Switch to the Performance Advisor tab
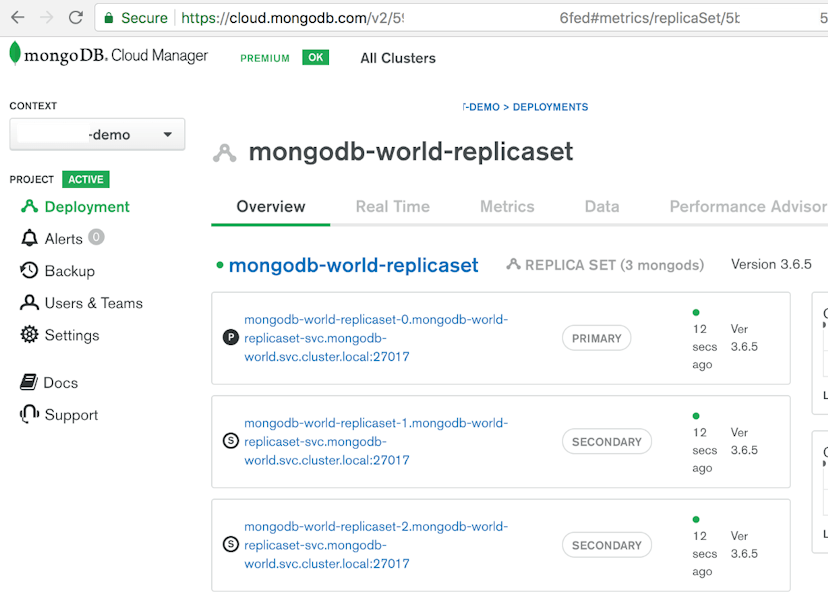Image resolution: width=828 pixels, height=600 pixels. tap(748, 207)
